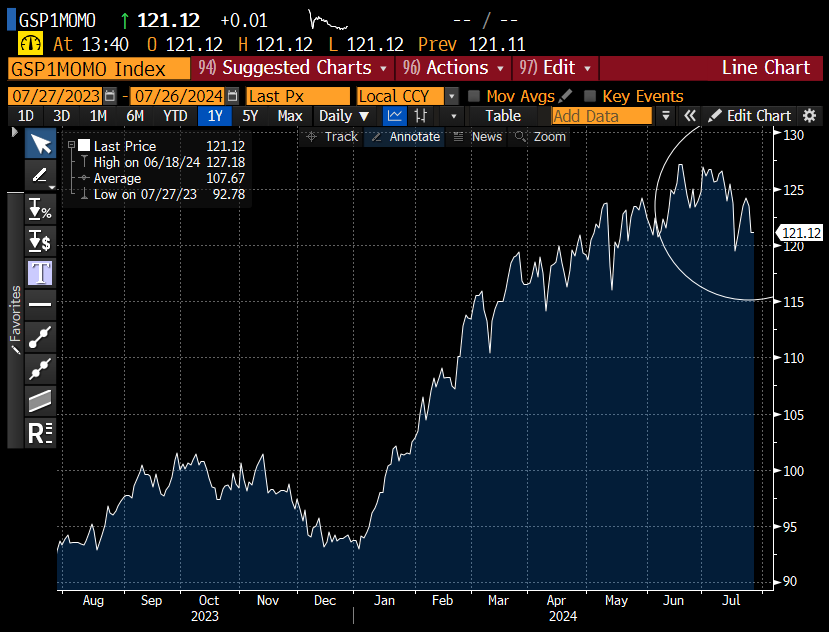Open the Suggested Charts dropdown

(293, 68)
